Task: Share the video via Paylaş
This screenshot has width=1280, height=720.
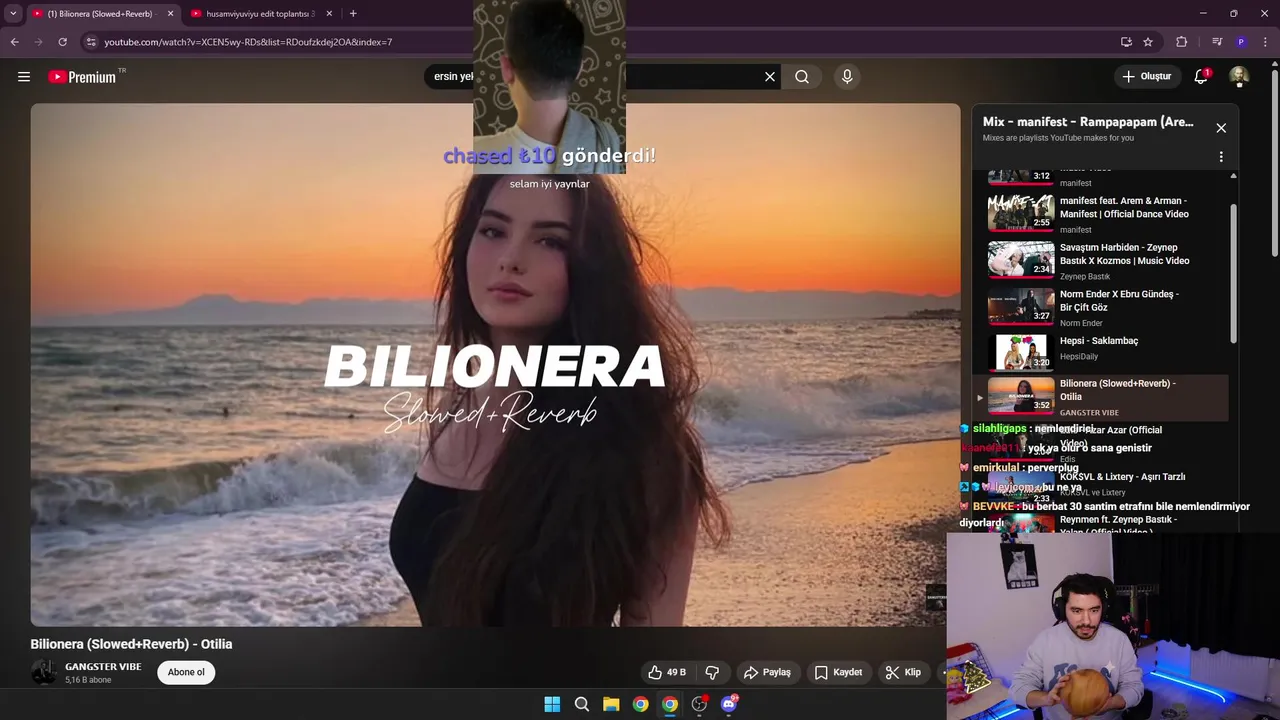Action: click(767, 672)
